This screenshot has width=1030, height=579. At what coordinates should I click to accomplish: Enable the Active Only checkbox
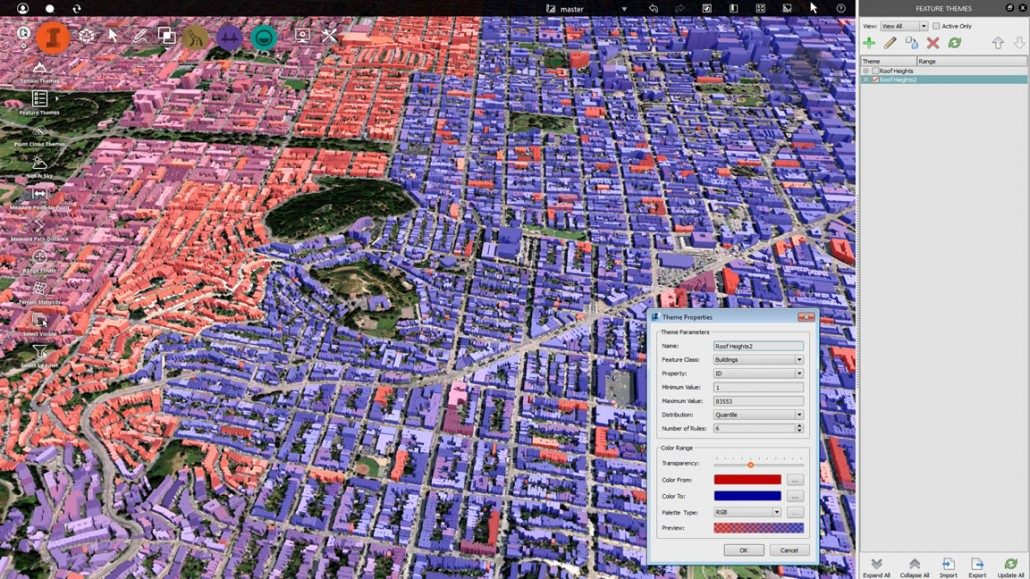[936, 26]
